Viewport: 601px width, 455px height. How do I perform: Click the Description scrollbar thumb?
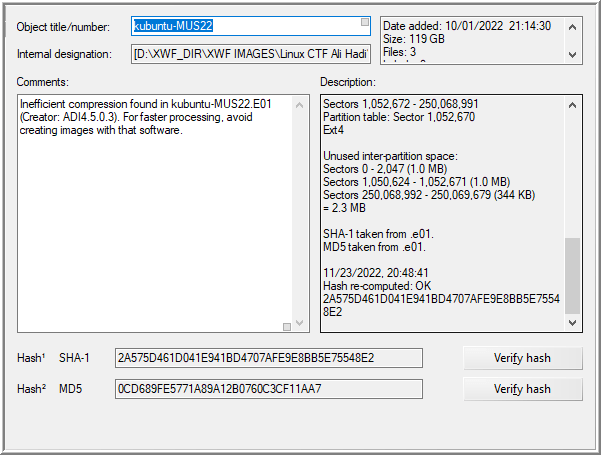[x=572, y=275]
